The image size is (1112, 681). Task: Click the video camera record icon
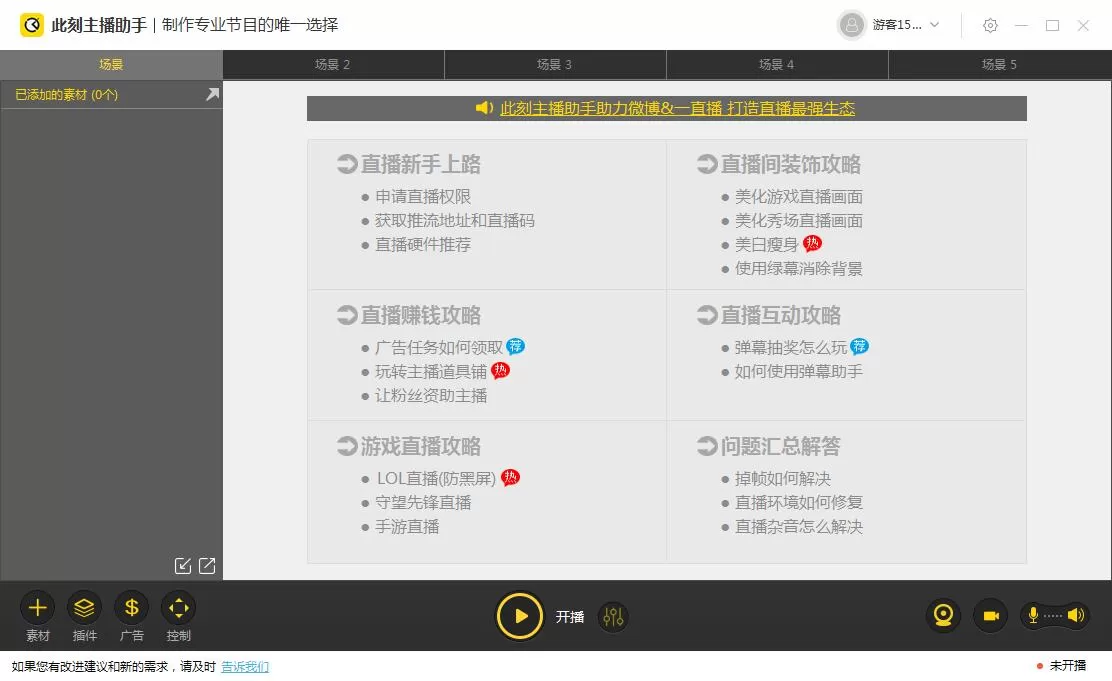pos(991,615)
